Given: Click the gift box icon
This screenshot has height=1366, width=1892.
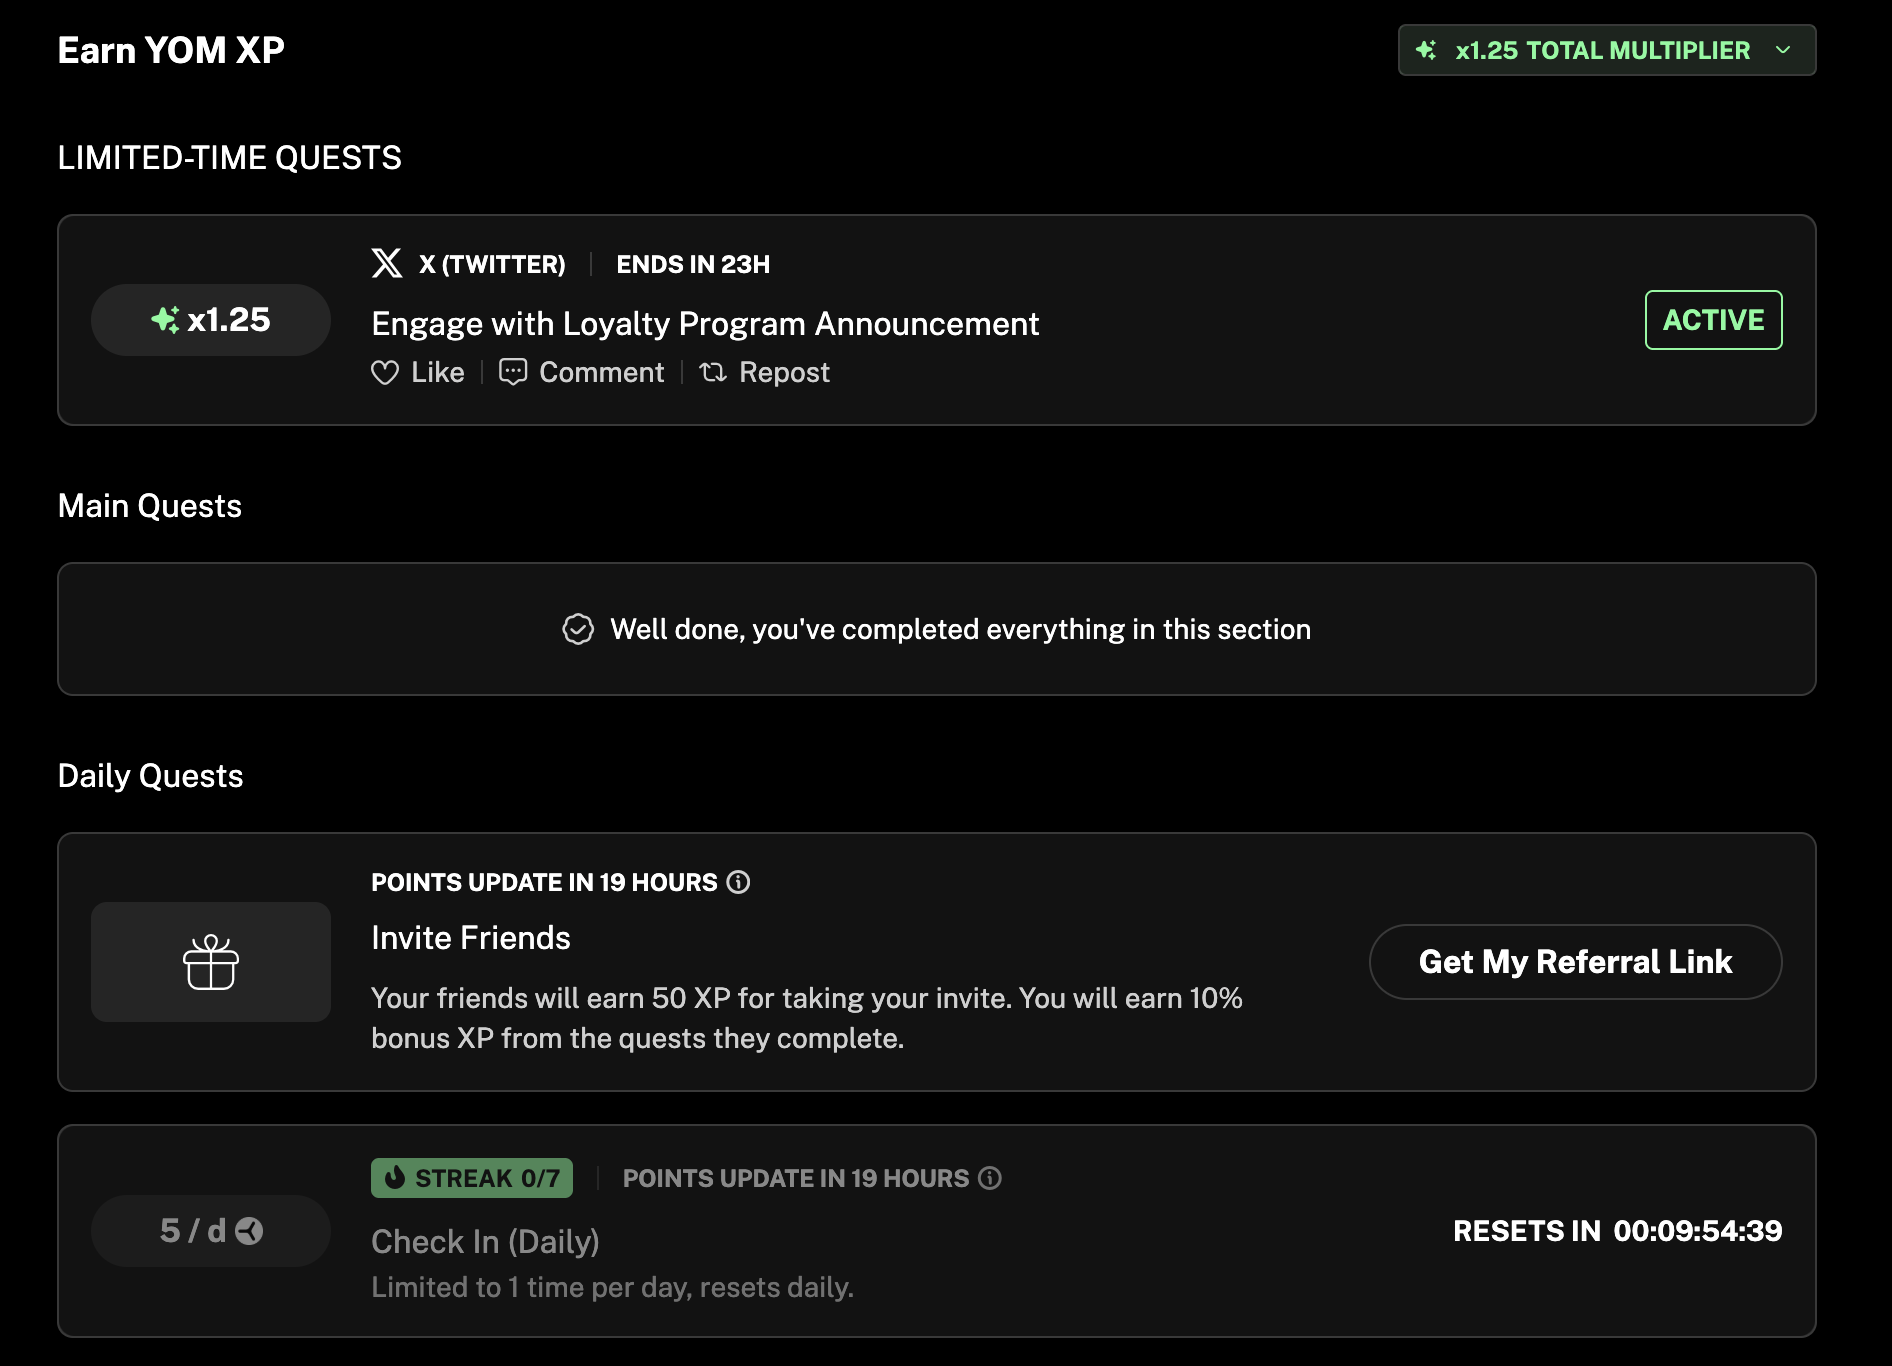Looking at the screenshot, I should pos(211,962).
